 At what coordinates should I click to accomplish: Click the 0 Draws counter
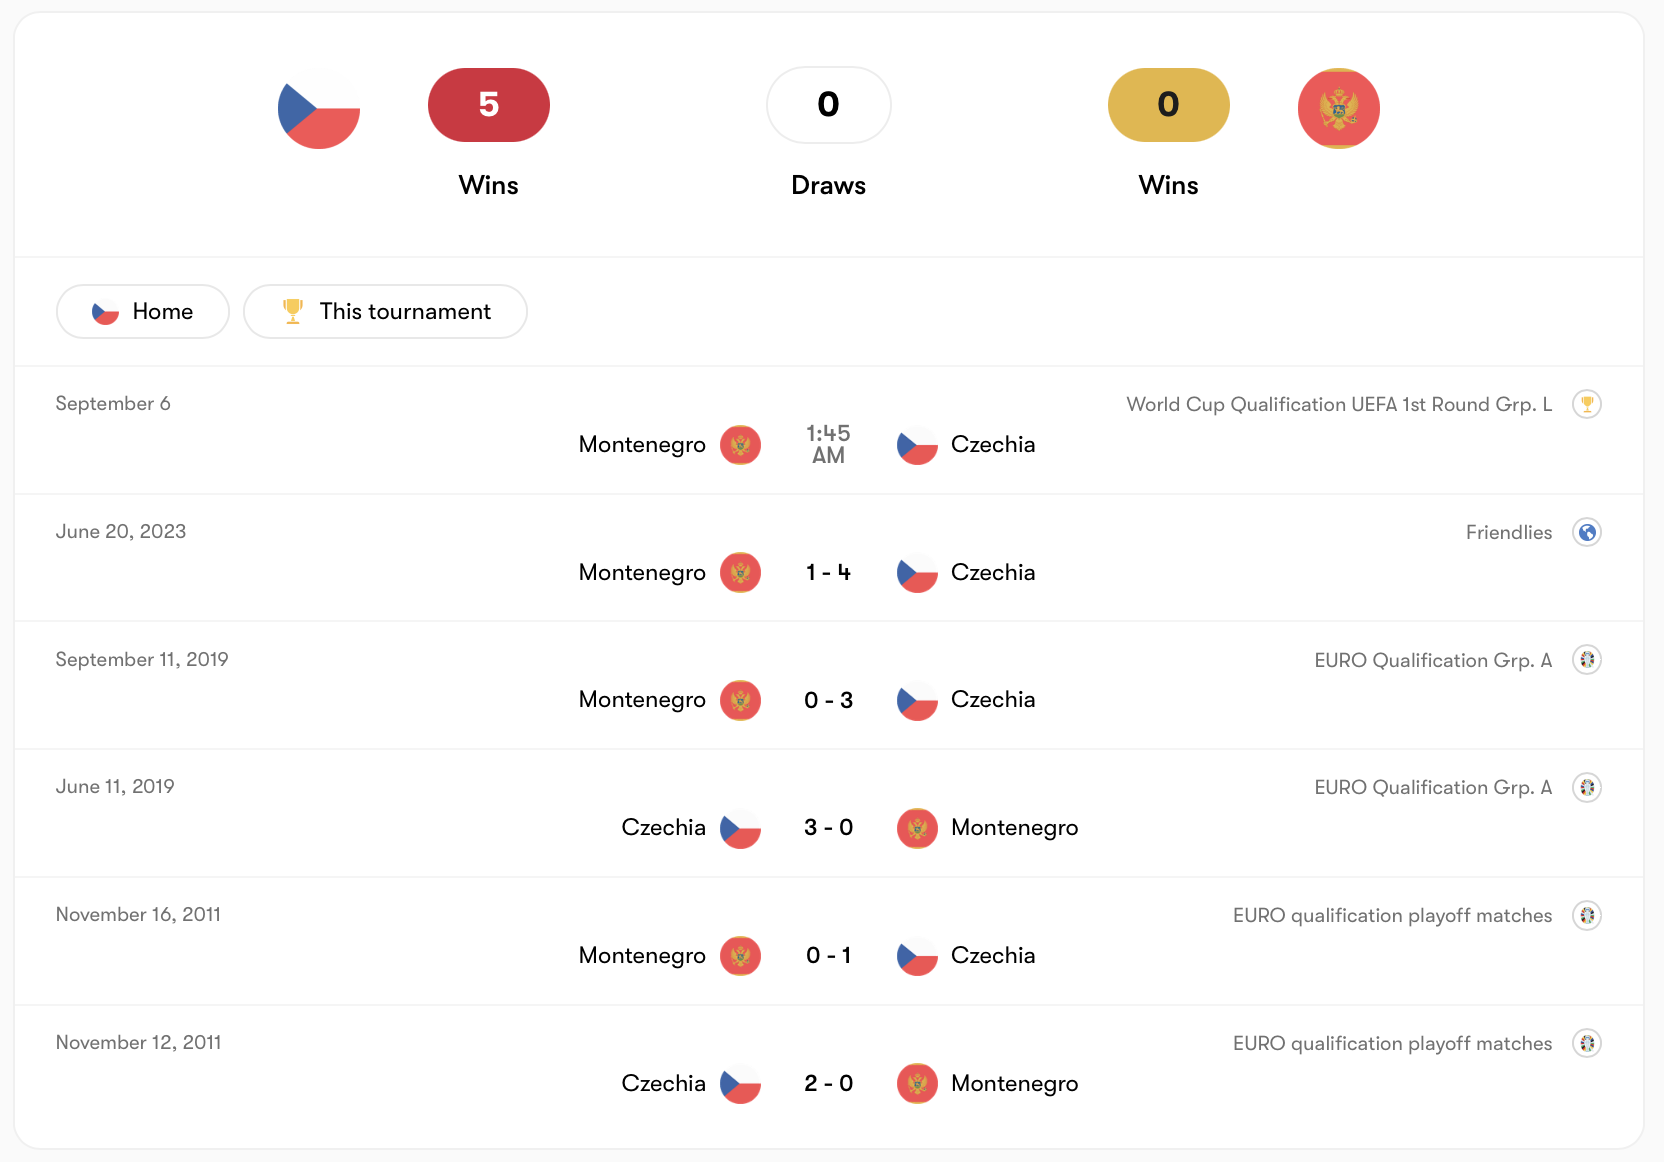(828, 105)
